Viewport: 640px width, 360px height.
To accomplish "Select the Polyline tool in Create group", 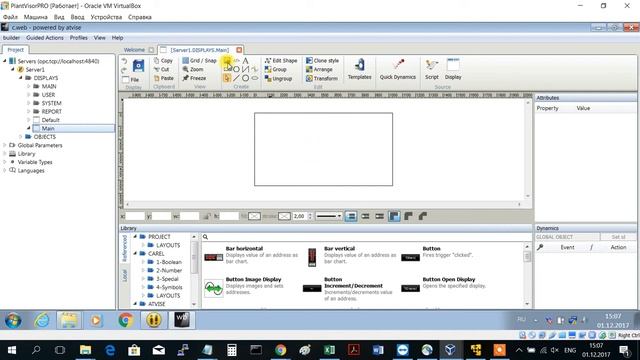I will tap(245, 69).
